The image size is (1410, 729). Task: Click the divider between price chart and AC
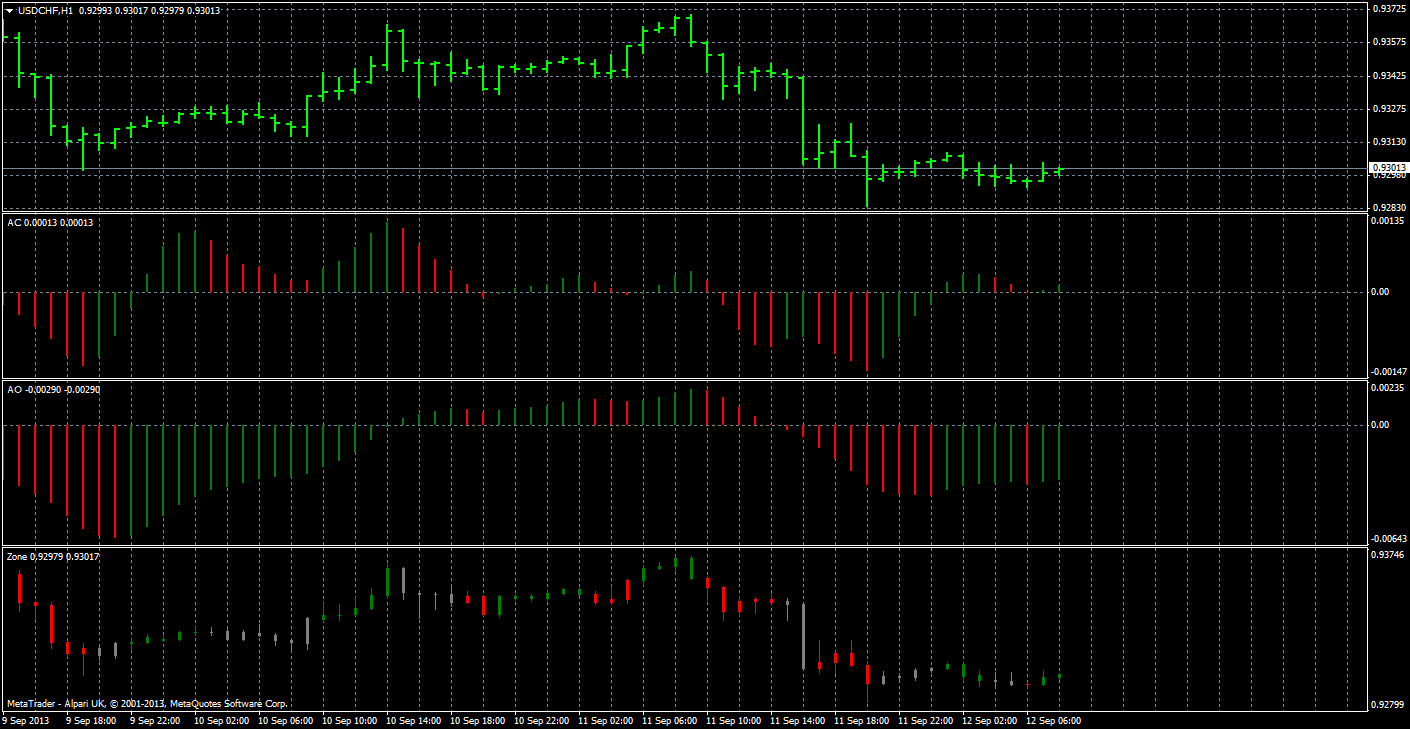click(x=683, y=213)
